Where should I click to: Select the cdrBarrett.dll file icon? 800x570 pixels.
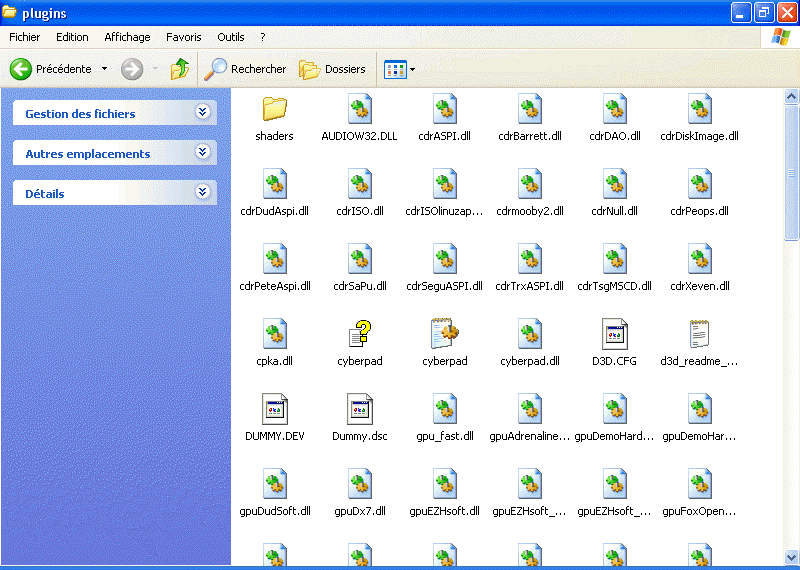pyautogui.click(x=530, y=109)
